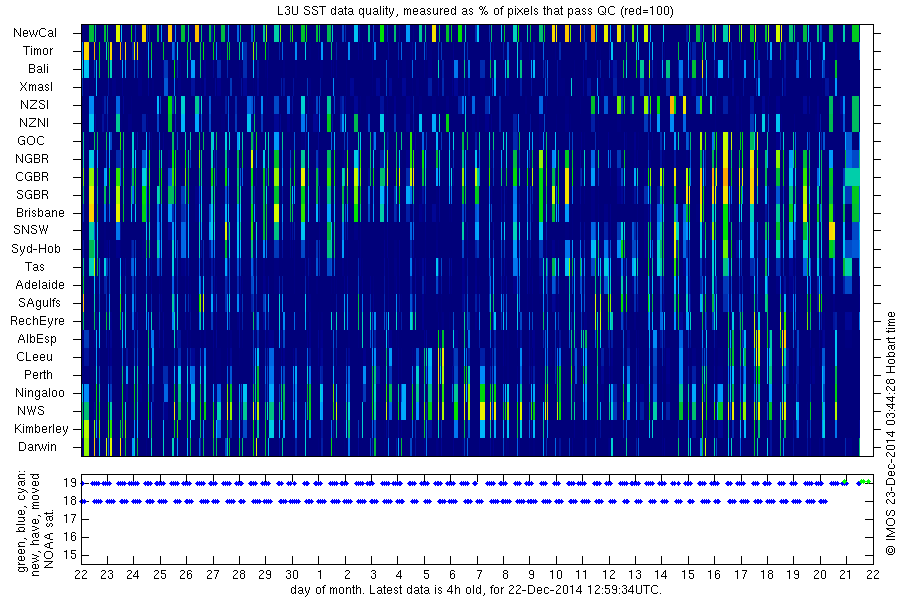The width and height of the screenshot is (900, 600).
Task: Click day 17 on the x-axis
Action: click(x=740, y=574)
